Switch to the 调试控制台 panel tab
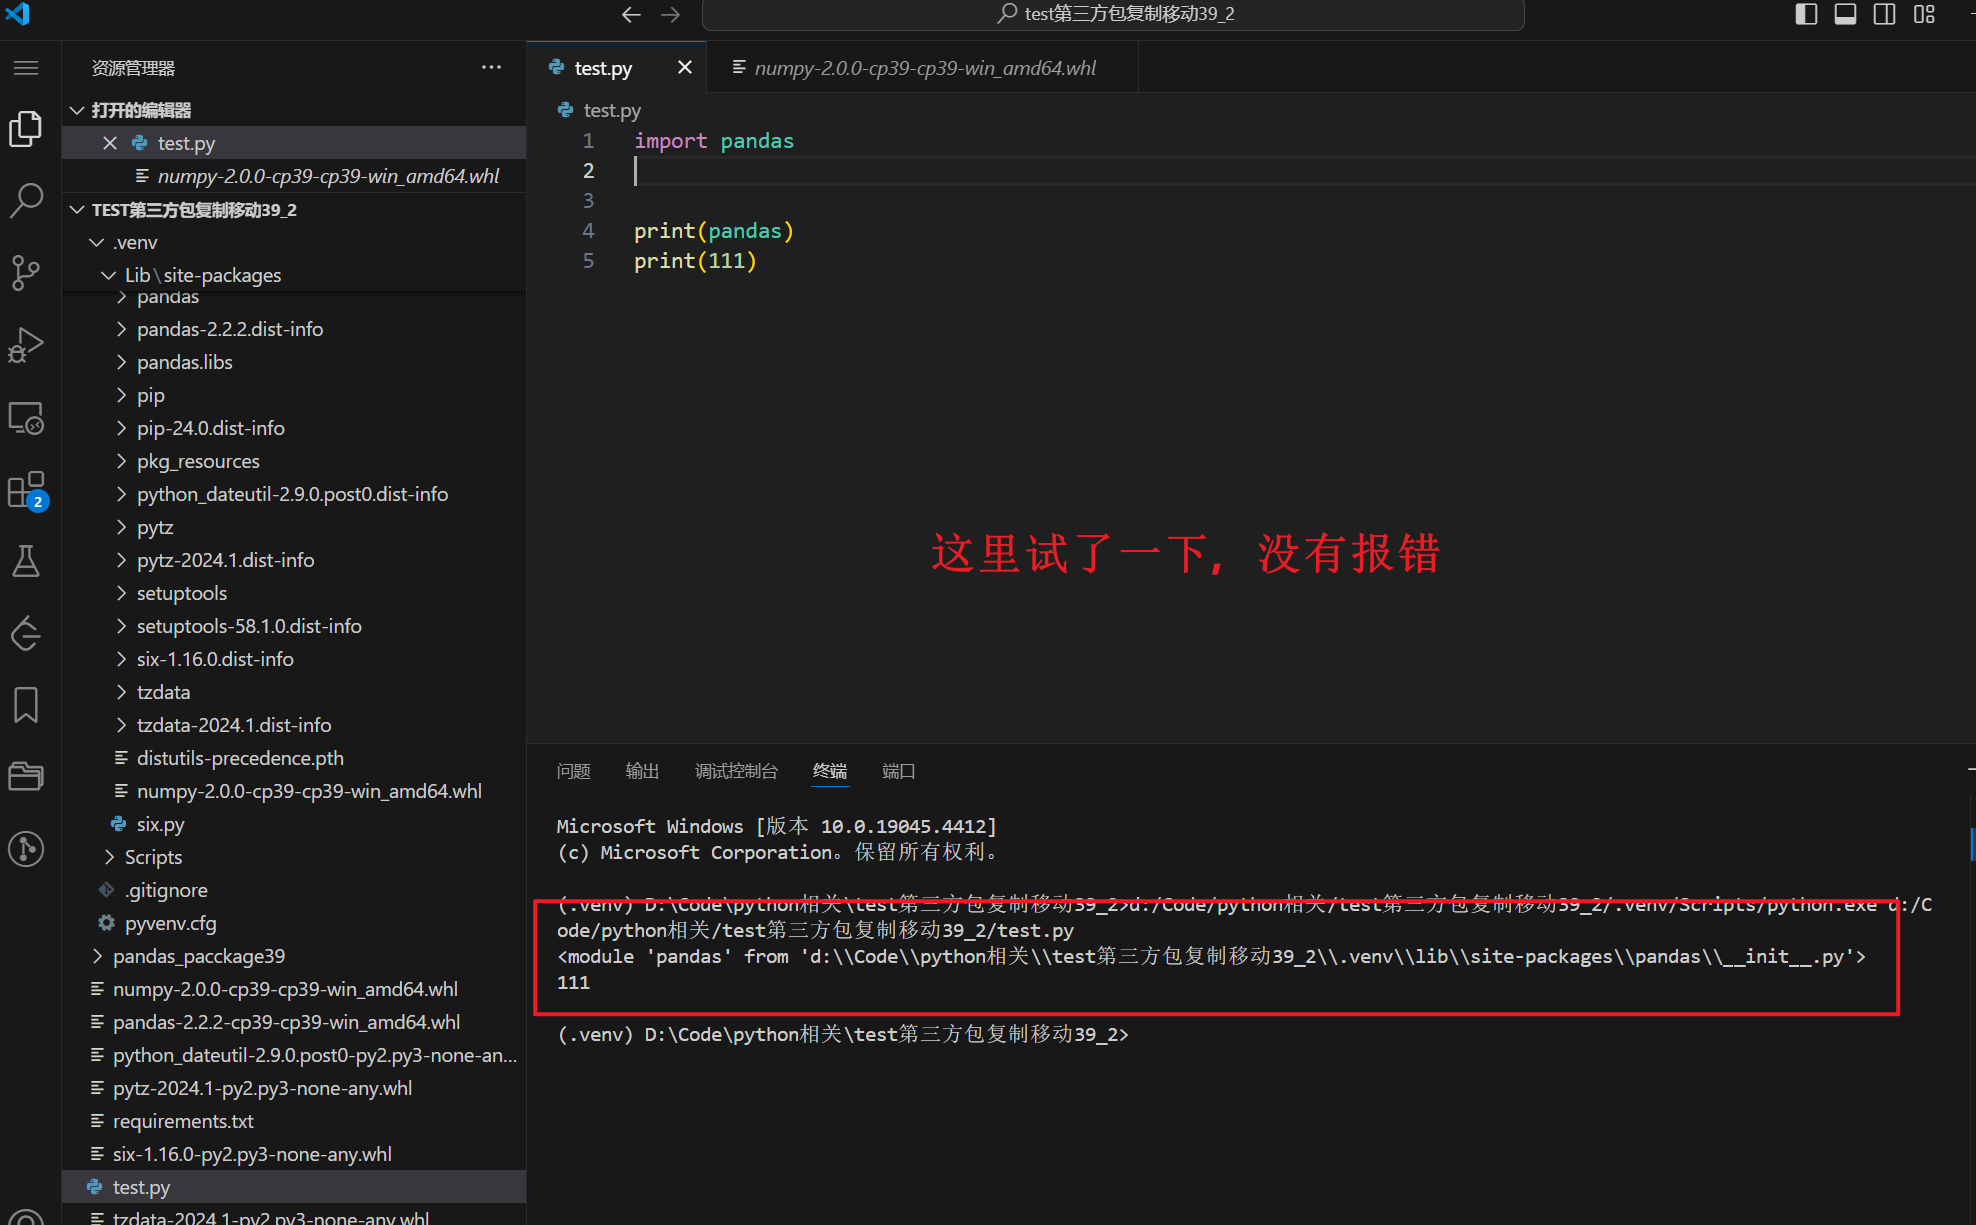1976x1225 pixels. click(736, 771)
